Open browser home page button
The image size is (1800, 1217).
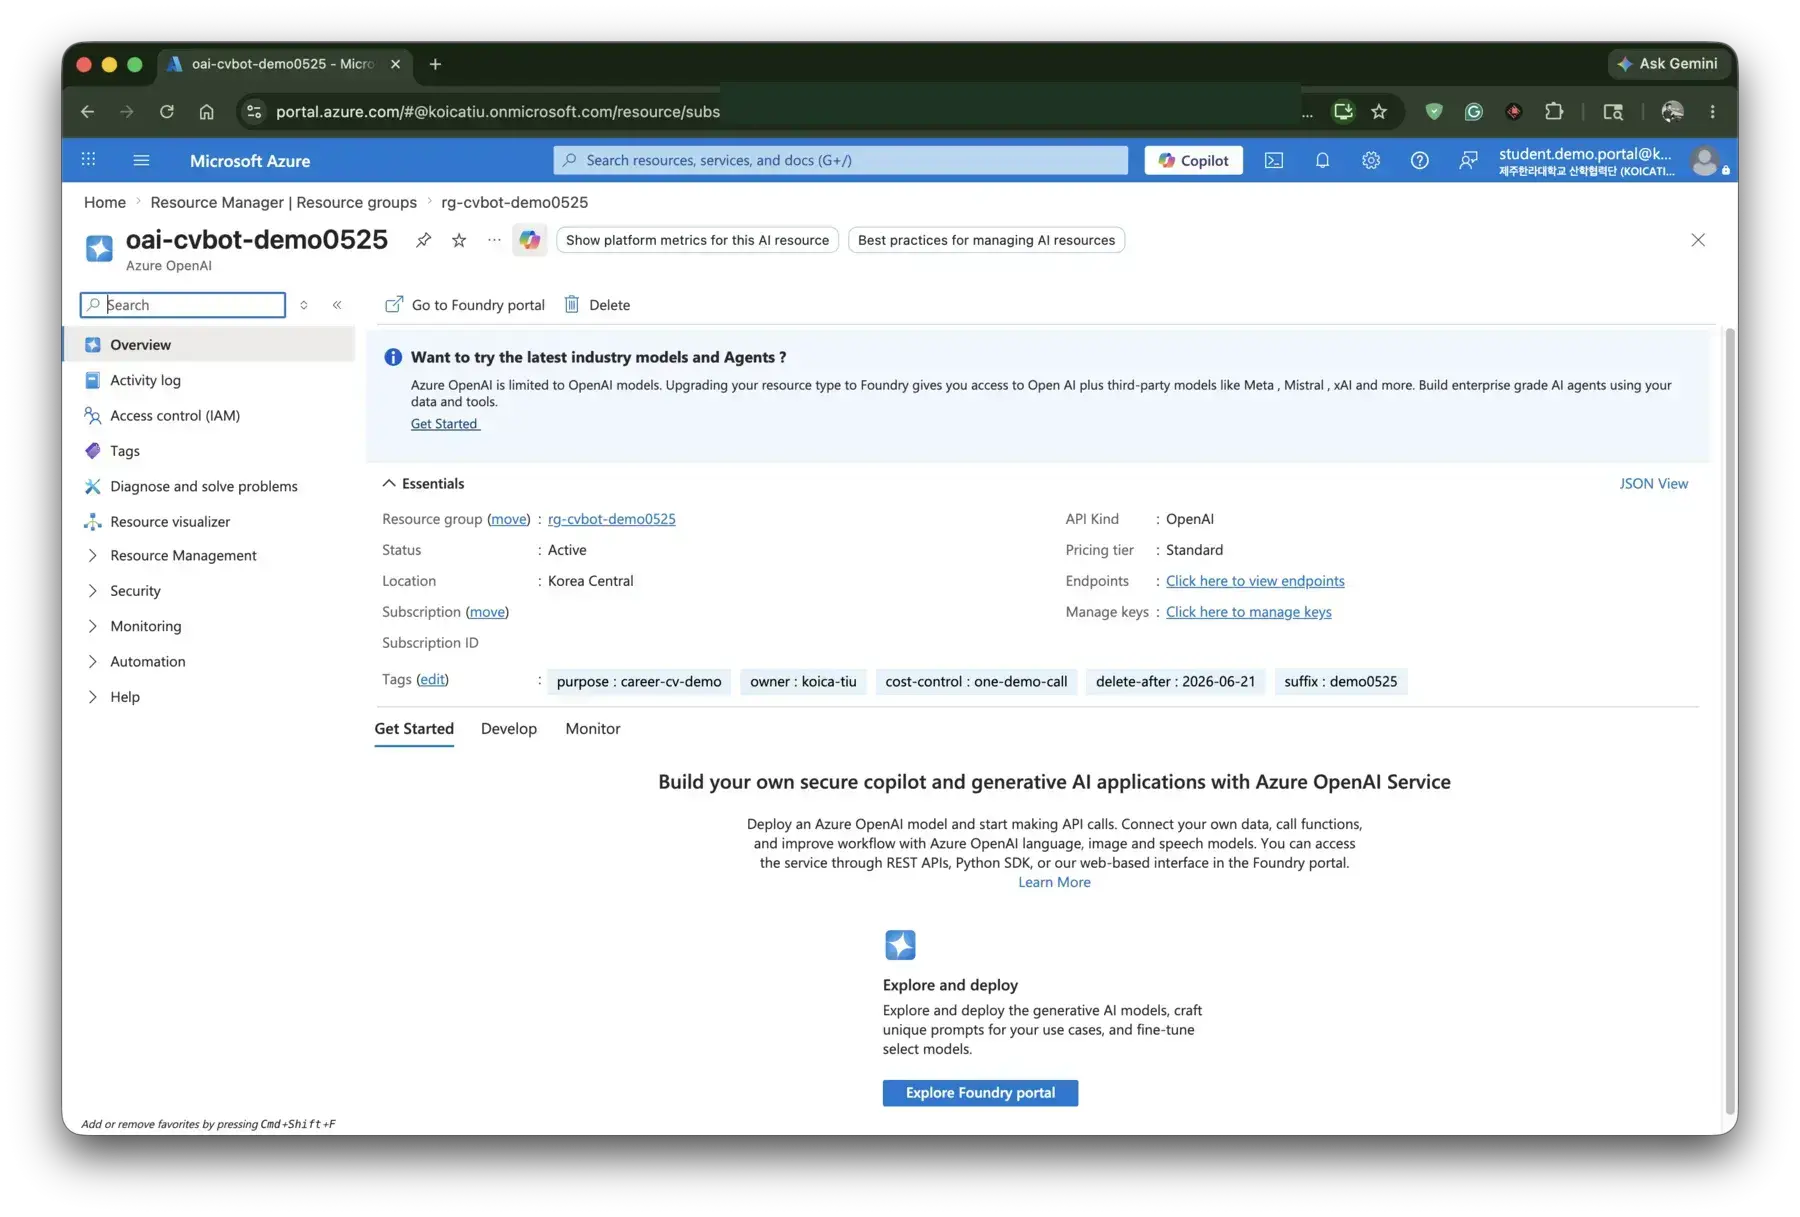tap(206, 112)
